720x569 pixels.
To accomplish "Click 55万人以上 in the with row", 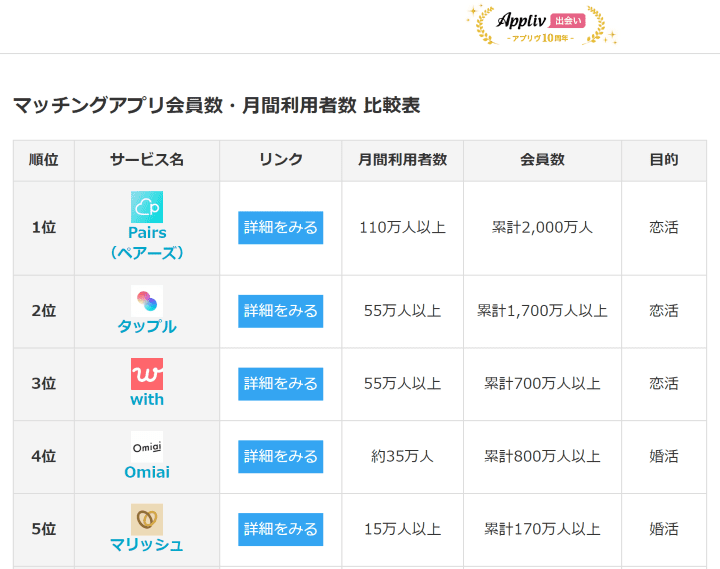I will (x=403, y=384).
